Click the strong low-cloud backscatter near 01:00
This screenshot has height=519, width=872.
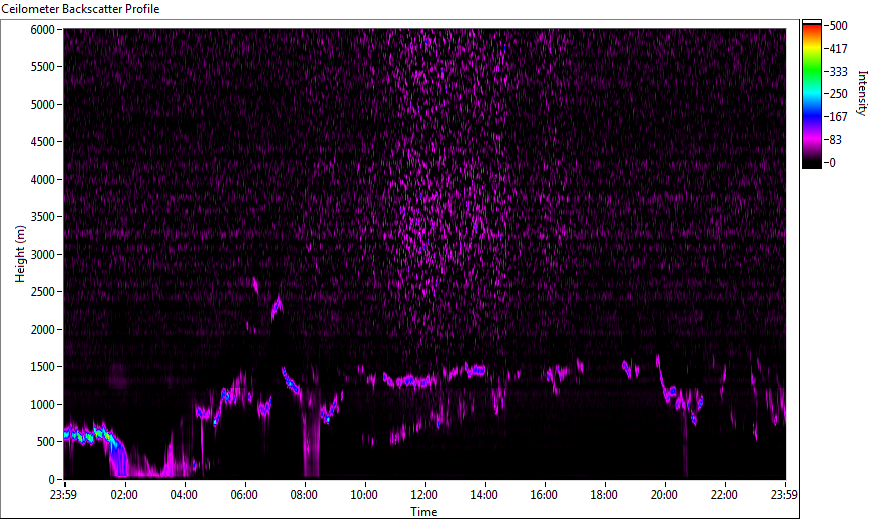[92, 435]
